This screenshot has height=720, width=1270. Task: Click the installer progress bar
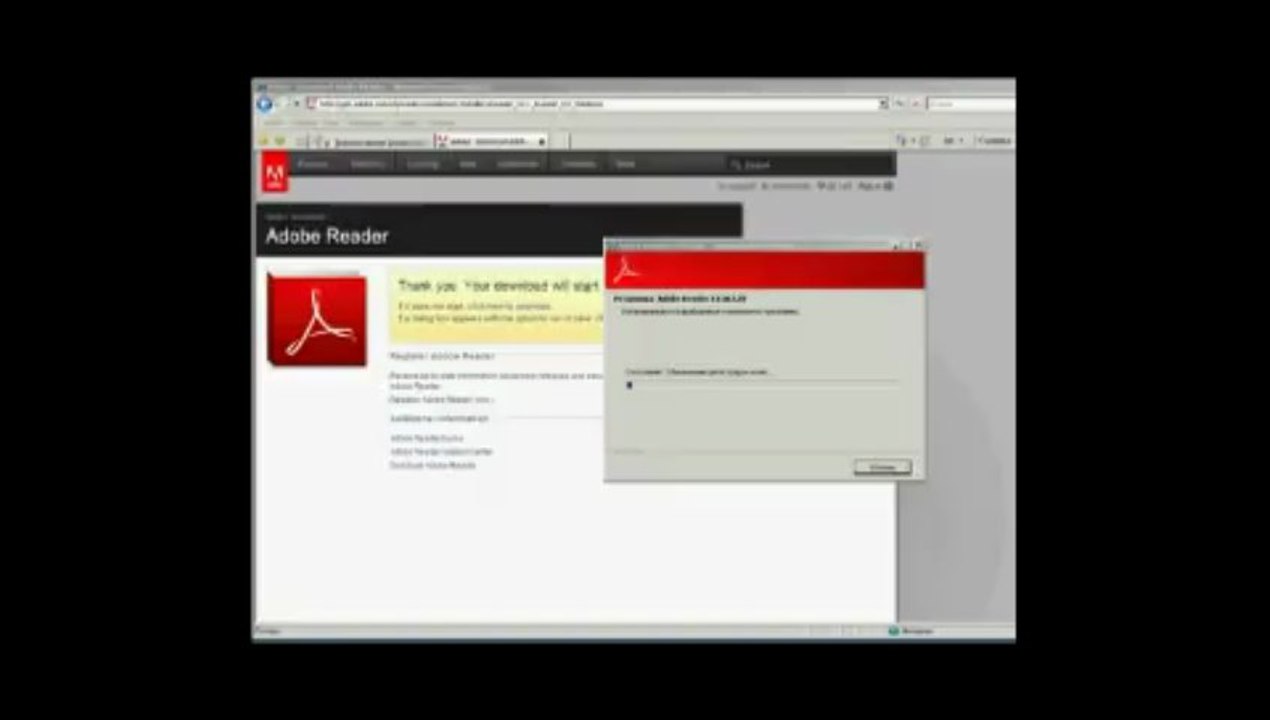761,384
